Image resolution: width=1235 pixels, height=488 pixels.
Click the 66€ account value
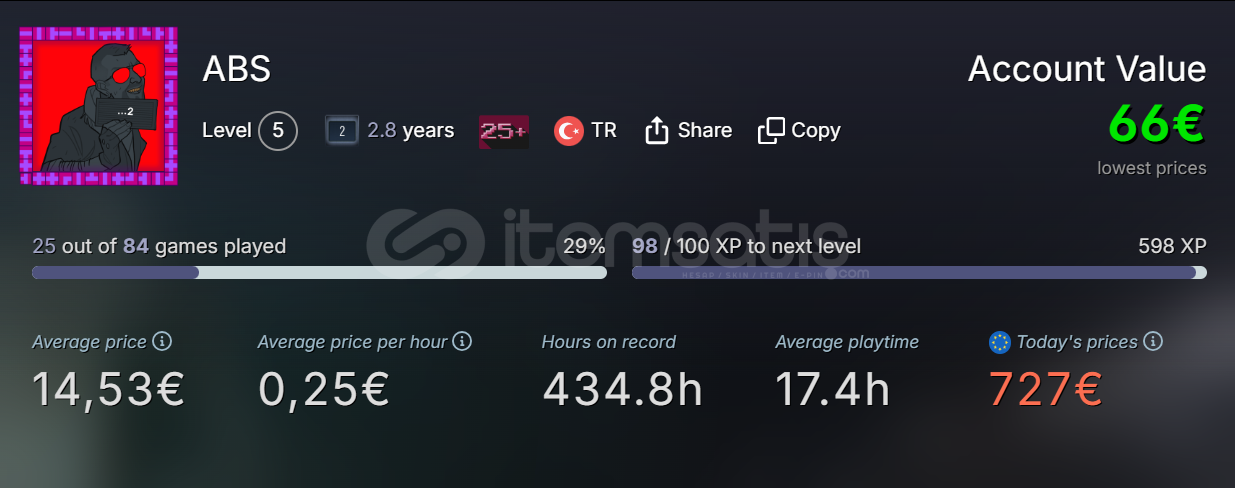tap(1157, 125)
